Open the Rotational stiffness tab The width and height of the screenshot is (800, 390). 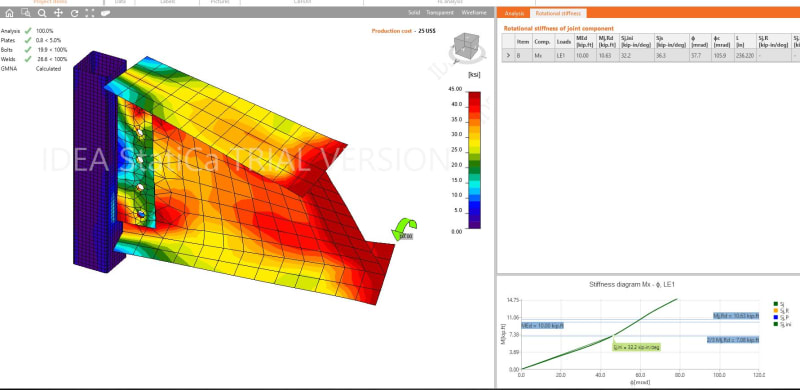pos(558,13)
